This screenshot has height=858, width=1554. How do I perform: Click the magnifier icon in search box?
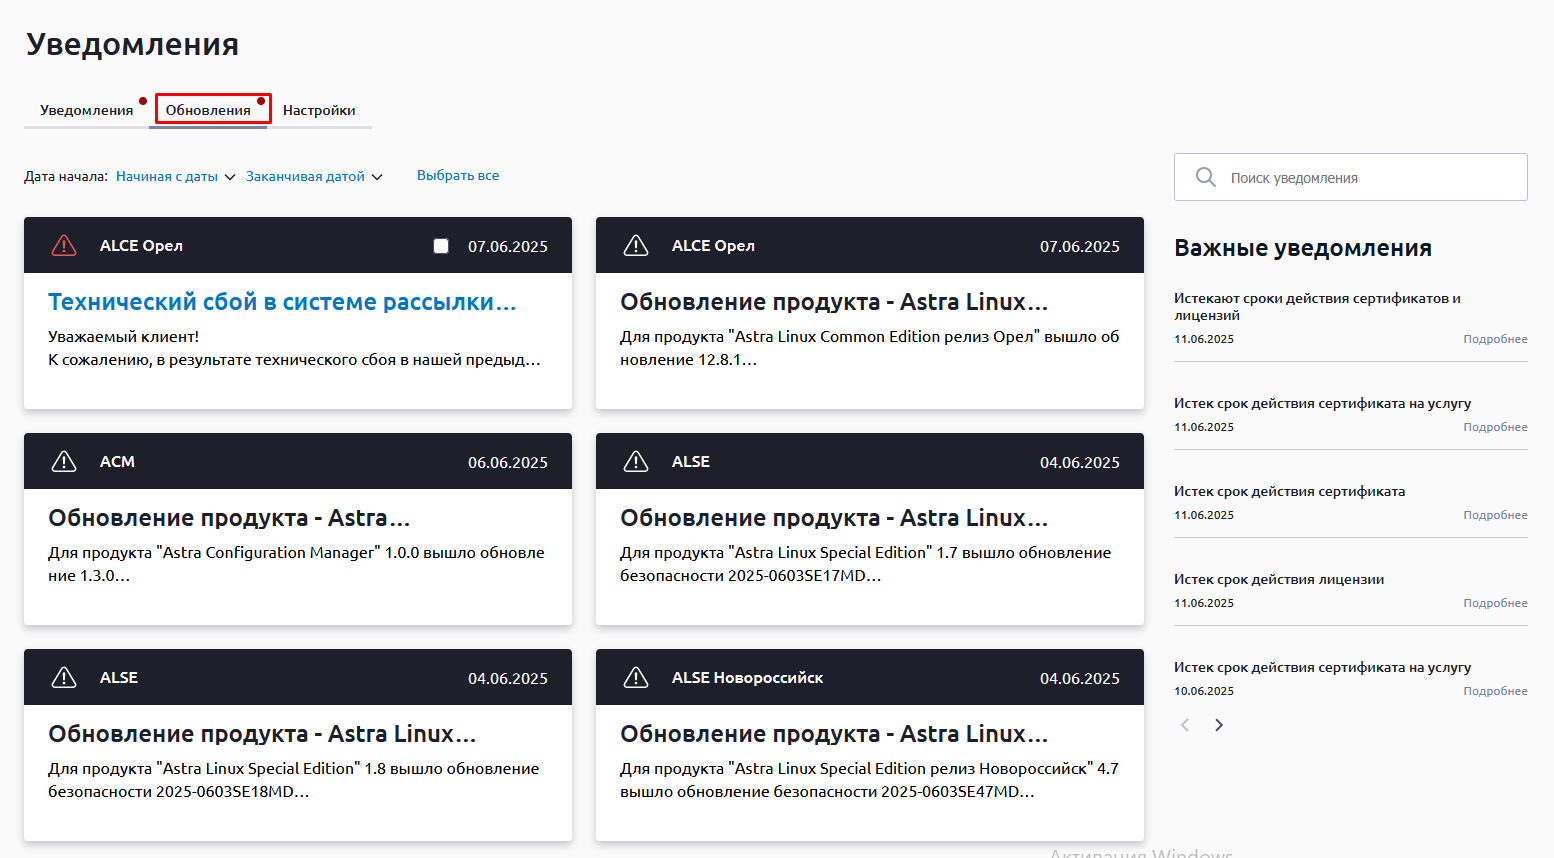click(x=1206, y=177)
